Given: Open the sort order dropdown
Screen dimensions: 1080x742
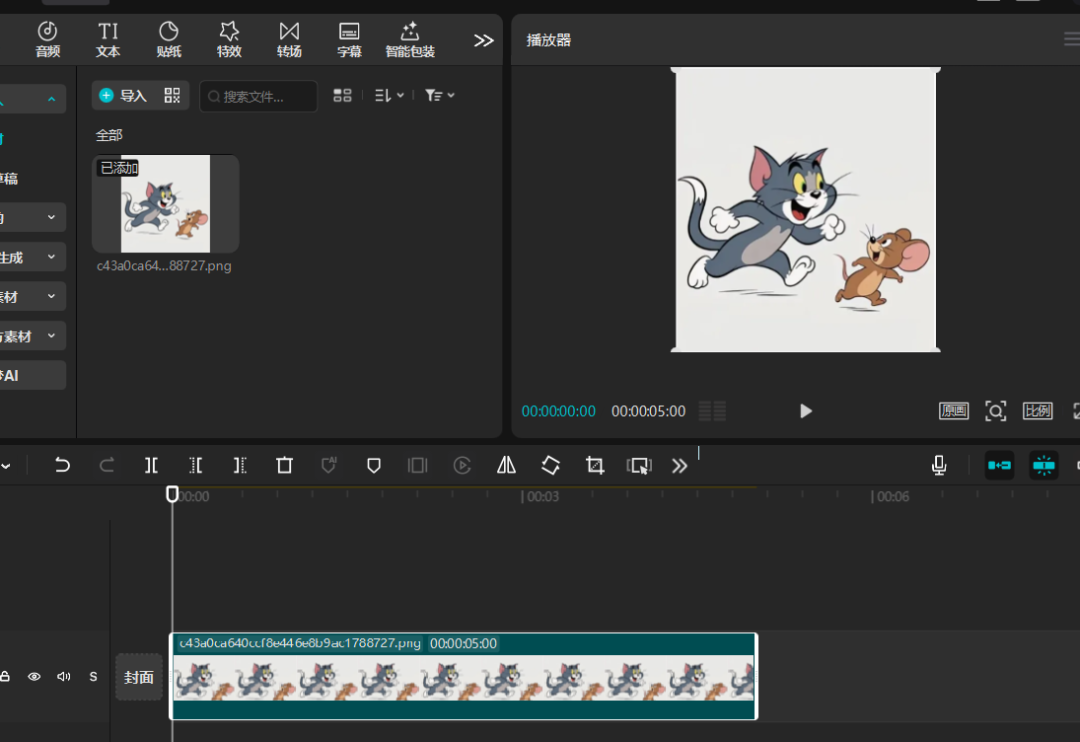Looking at the screenshot, I should click(389, 95).
